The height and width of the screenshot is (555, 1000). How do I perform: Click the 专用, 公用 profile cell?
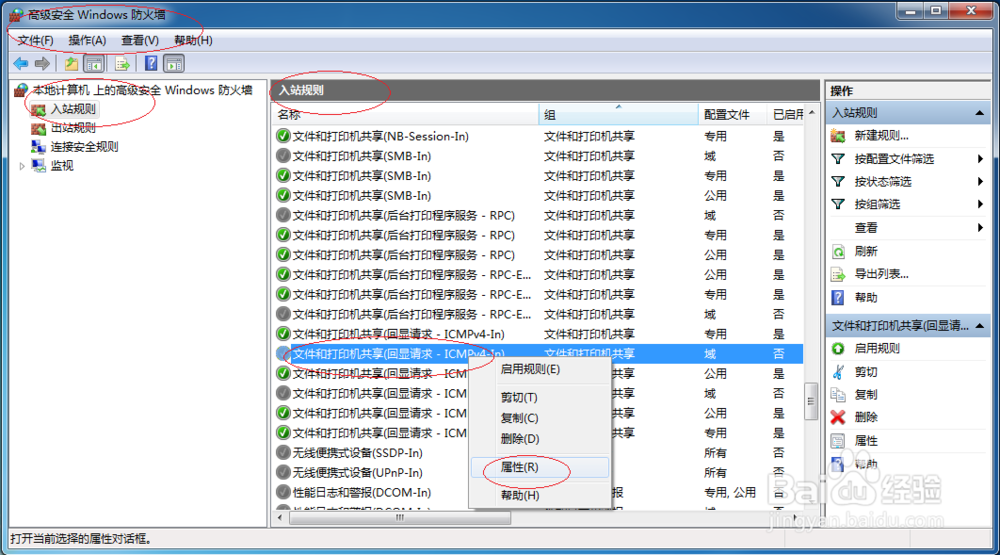coord(730,492)
